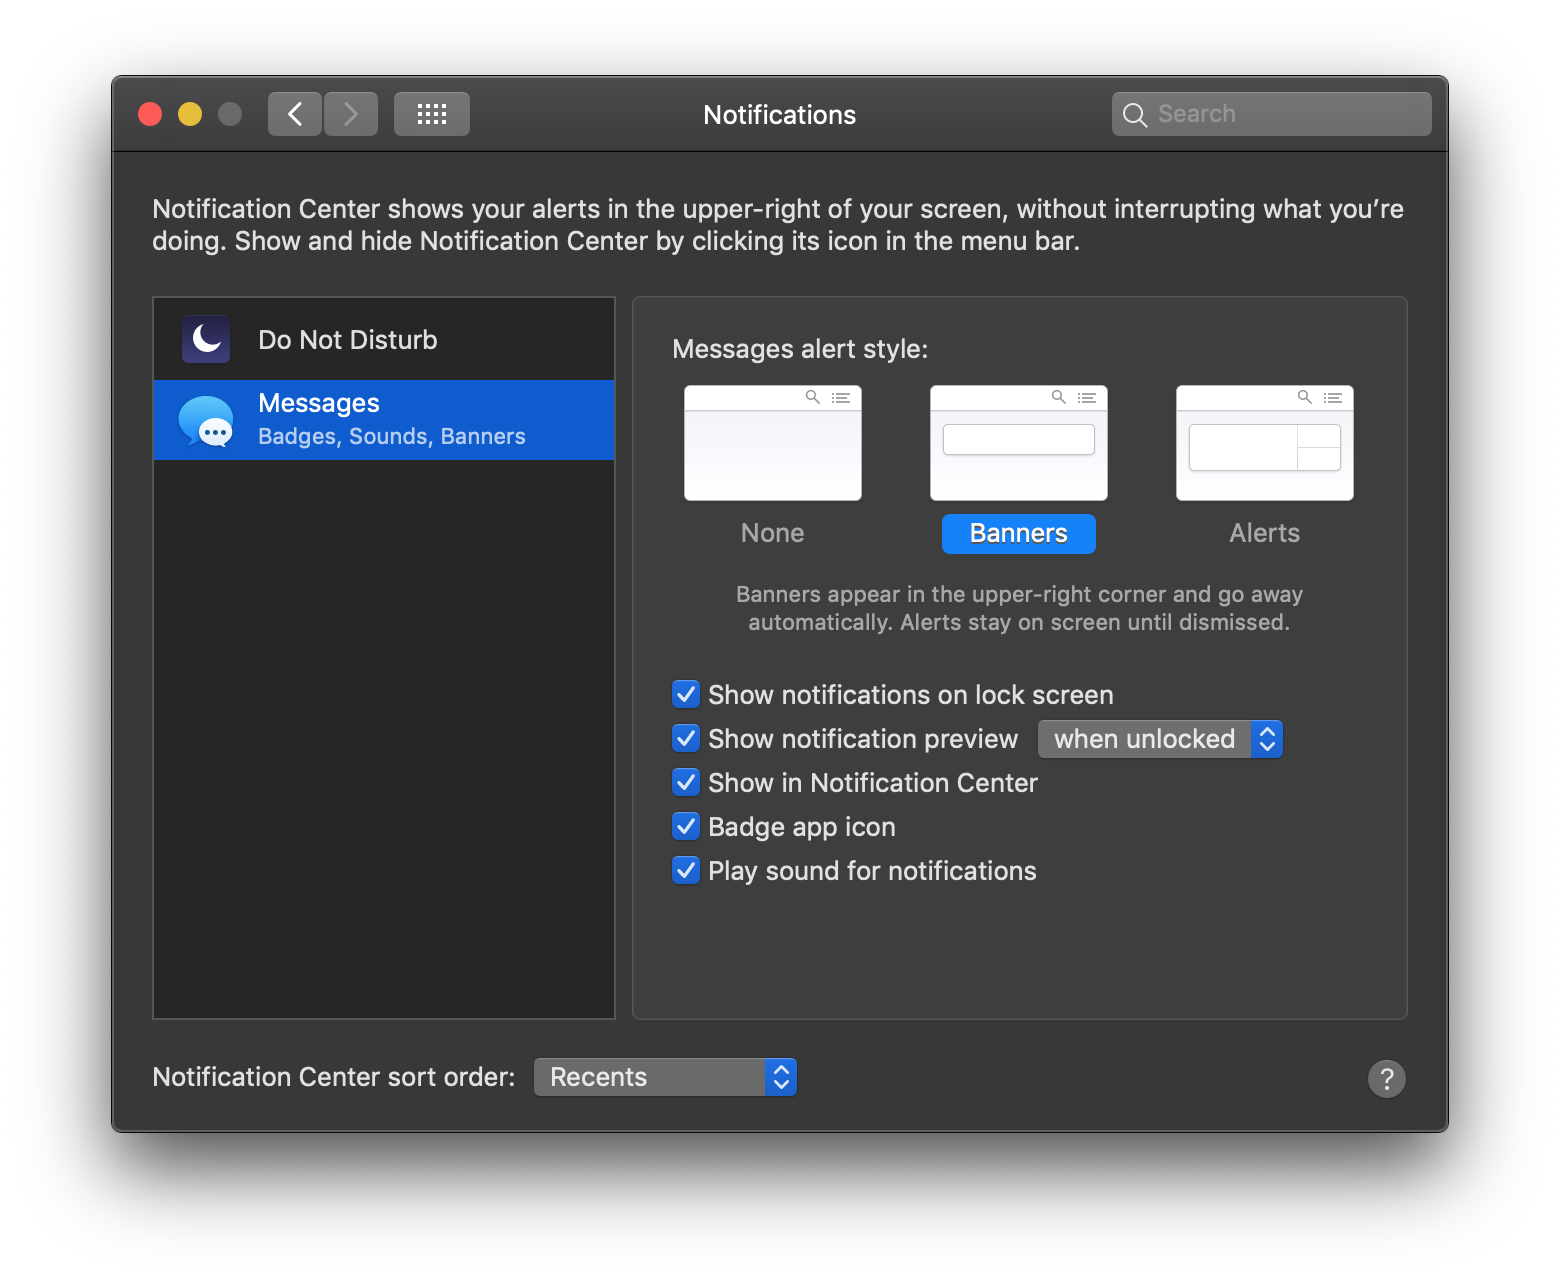Select the None alert style thumbnail
The image size is (1560, 1280).
pos(772,443)
